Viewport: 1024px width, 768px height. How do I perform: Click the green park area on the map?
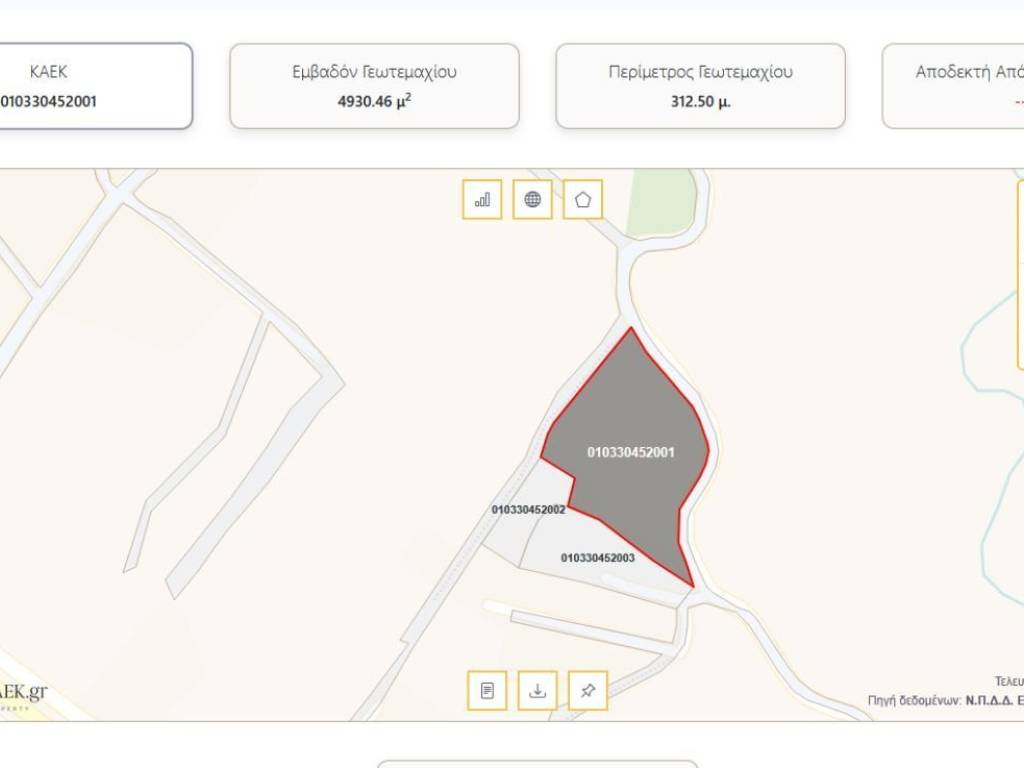tap(660, 201)
